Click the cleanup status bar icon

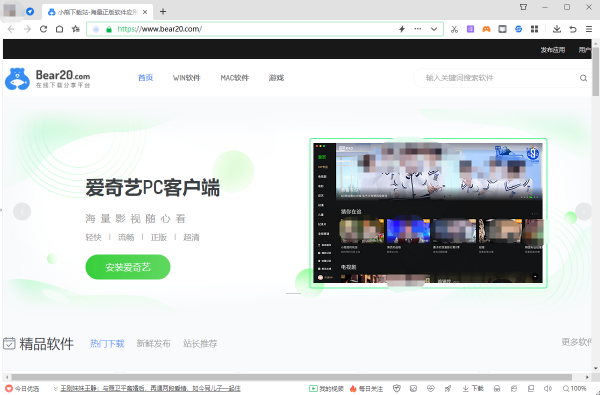click(514, 388)
